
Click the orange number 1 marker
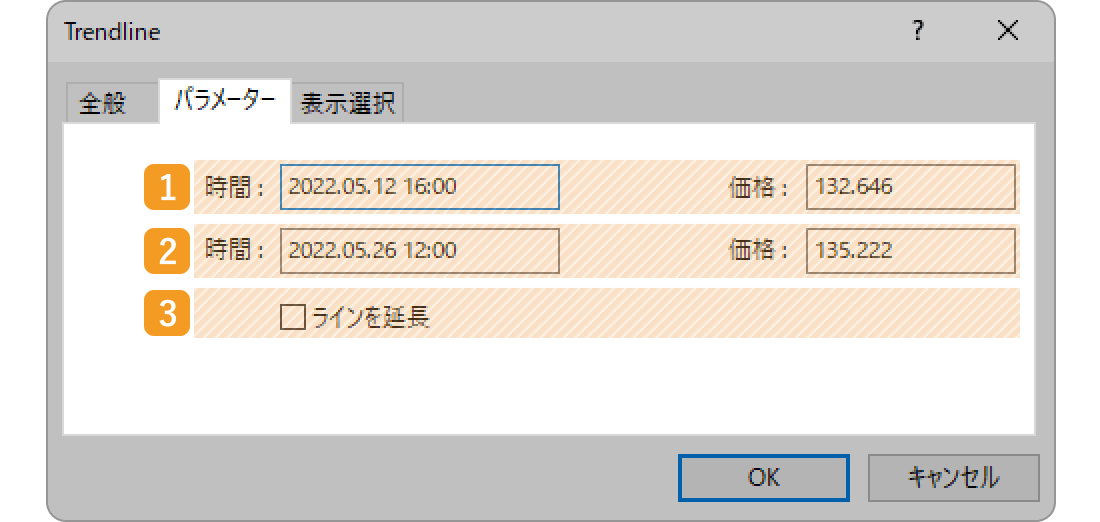pos(167,187)
